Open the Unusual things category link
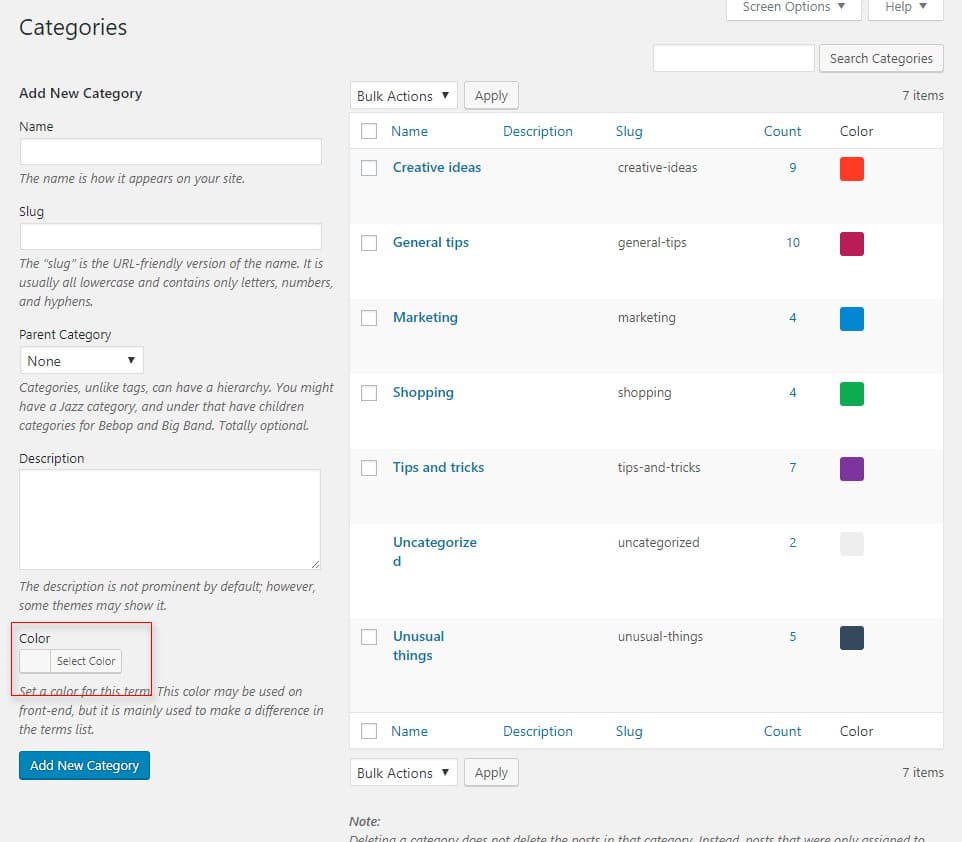962x842 pixels. [x=418, y=646]
